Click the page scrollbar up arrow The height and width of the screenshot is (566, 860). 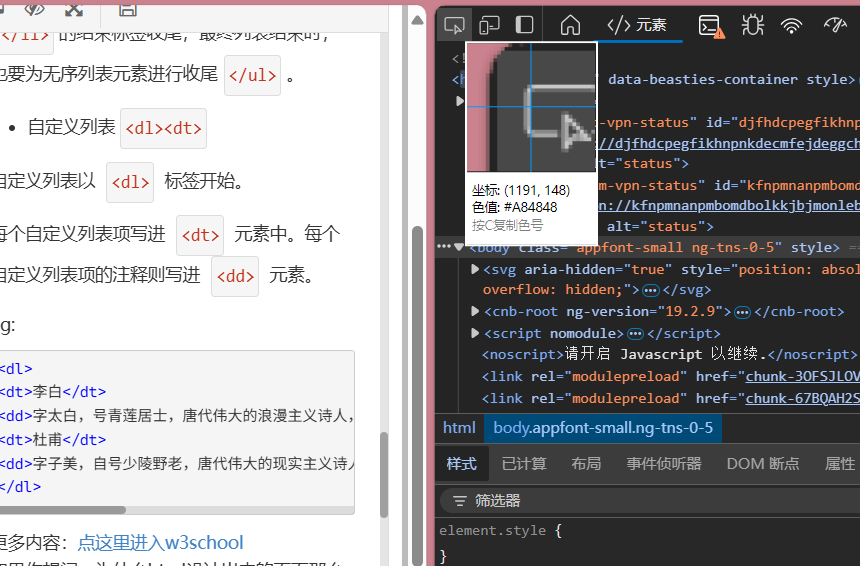[417, 20]
